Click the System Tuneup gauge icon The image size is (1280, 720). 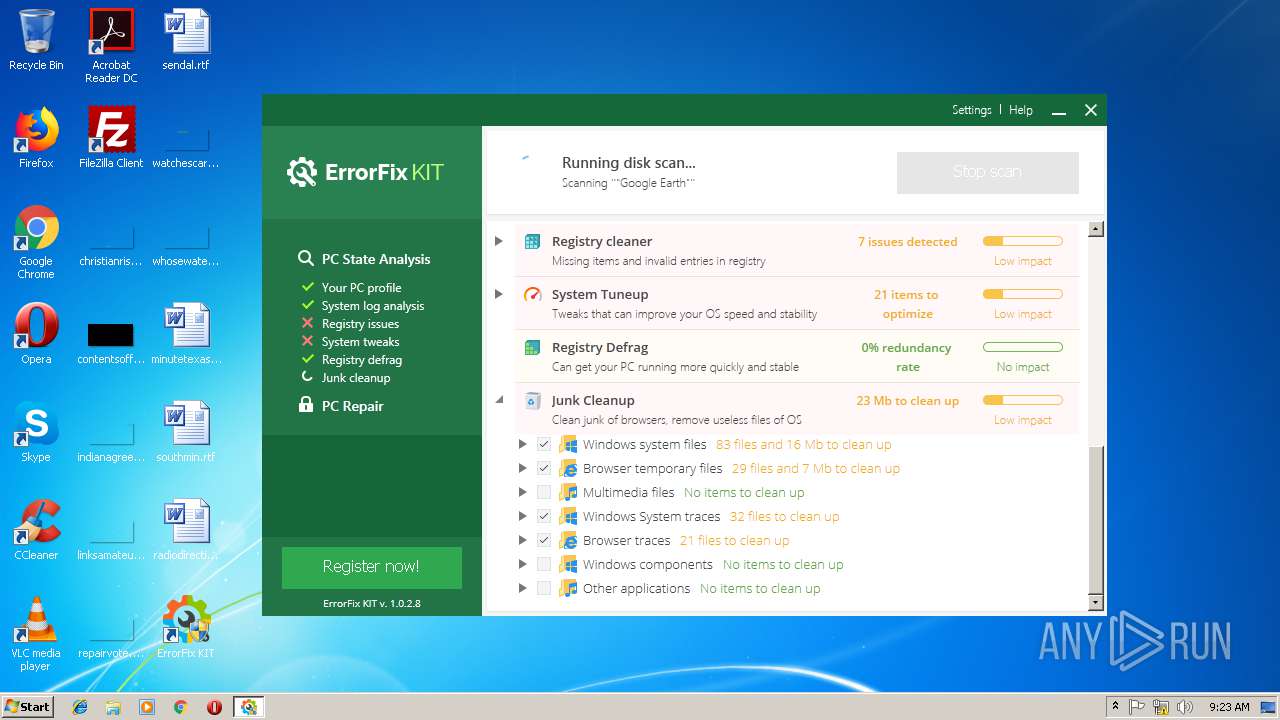click(532, 294)
